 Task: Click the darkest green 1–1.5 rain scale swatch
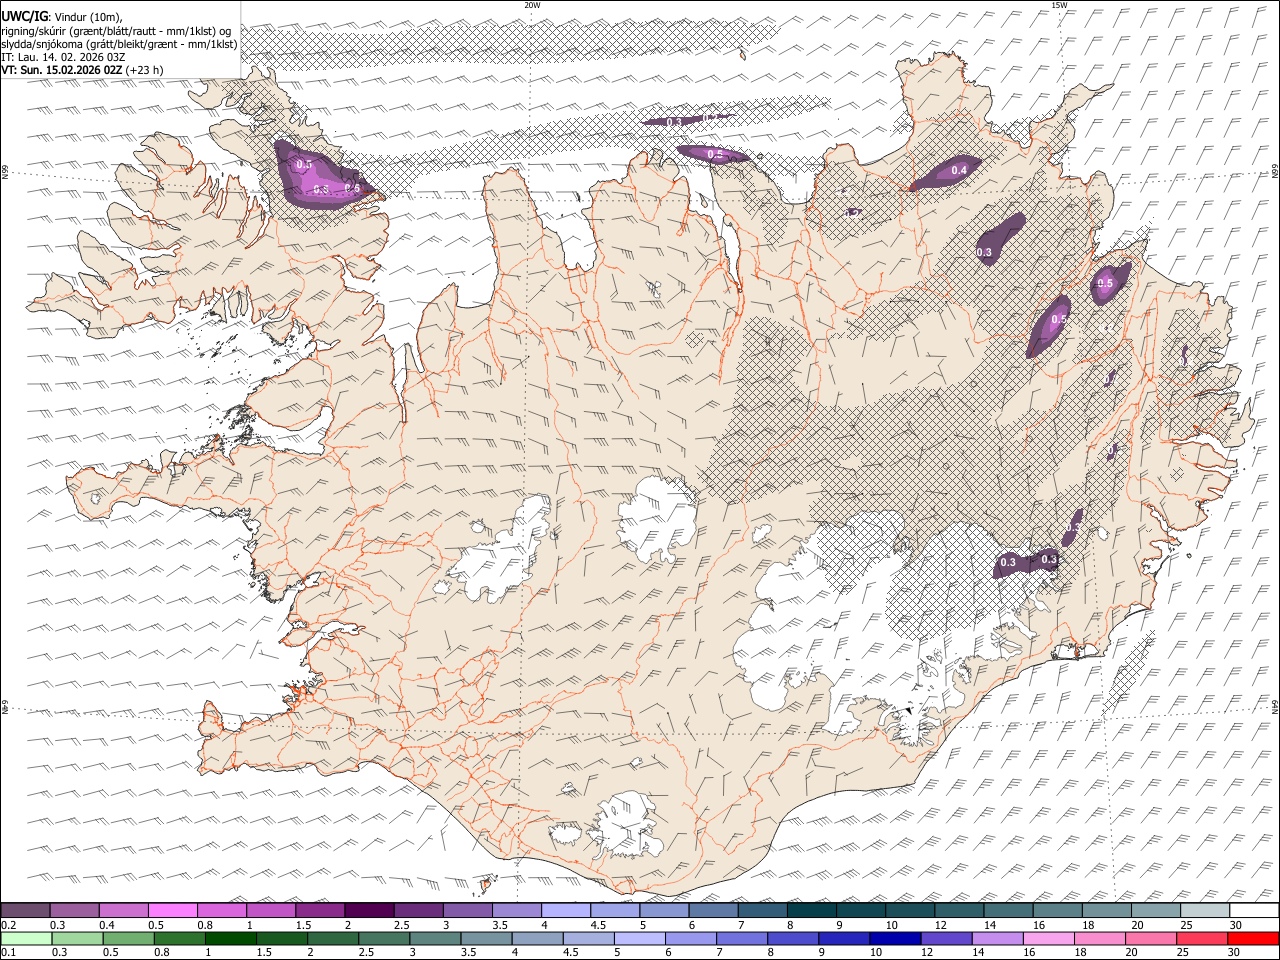point(231,938)
